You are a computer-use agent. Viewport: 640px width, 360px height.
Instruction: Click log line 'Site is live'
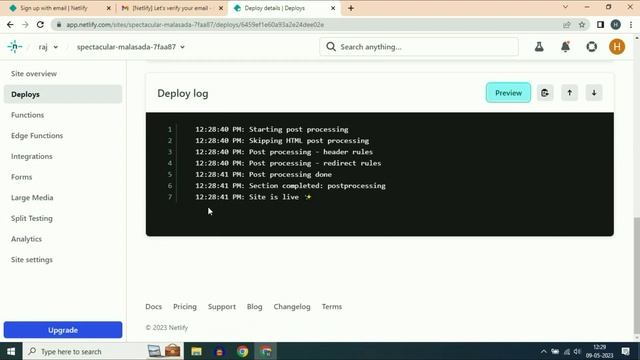tap(253, 197)
